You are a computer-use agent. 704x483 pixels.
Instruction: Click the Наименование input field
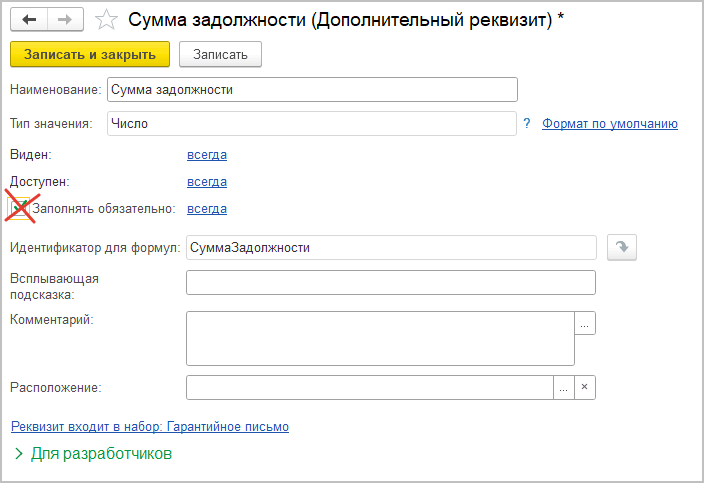coord(312,90)
